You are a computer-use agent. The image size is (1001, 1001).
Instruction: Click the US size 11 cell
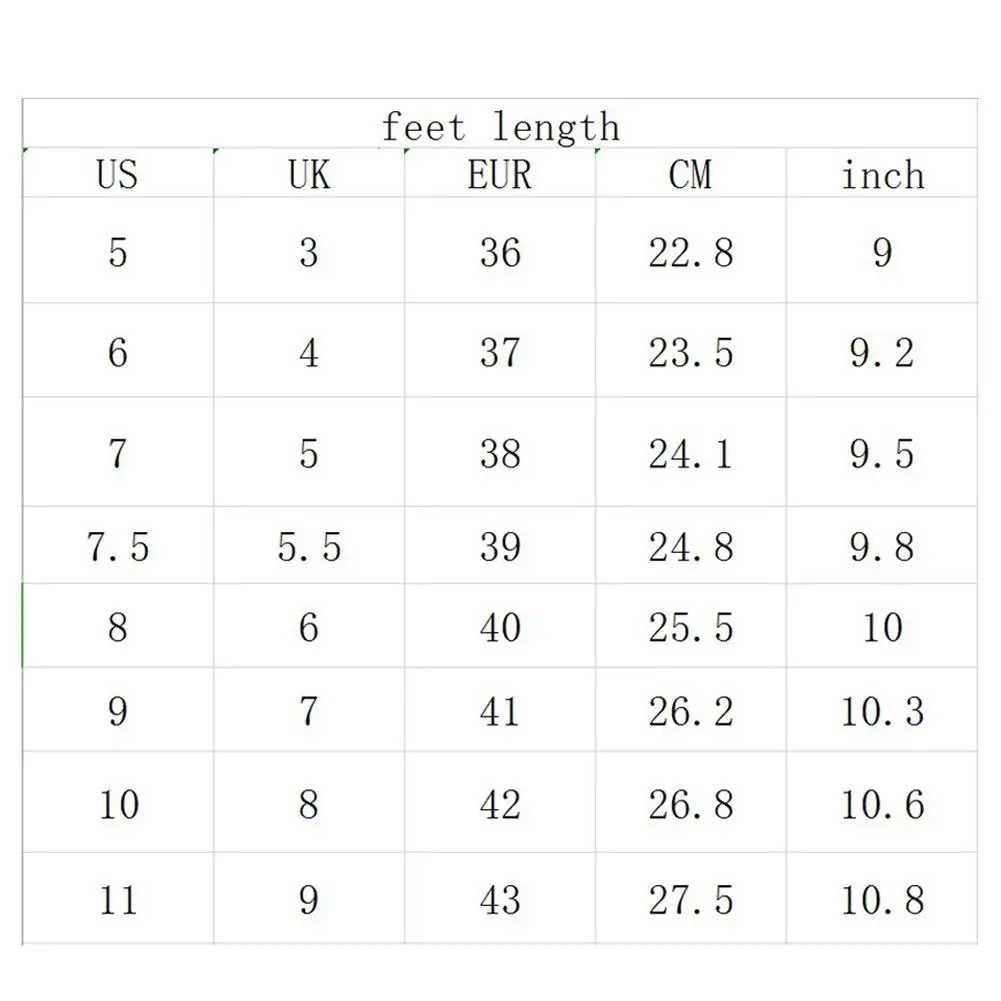(117, 900)
